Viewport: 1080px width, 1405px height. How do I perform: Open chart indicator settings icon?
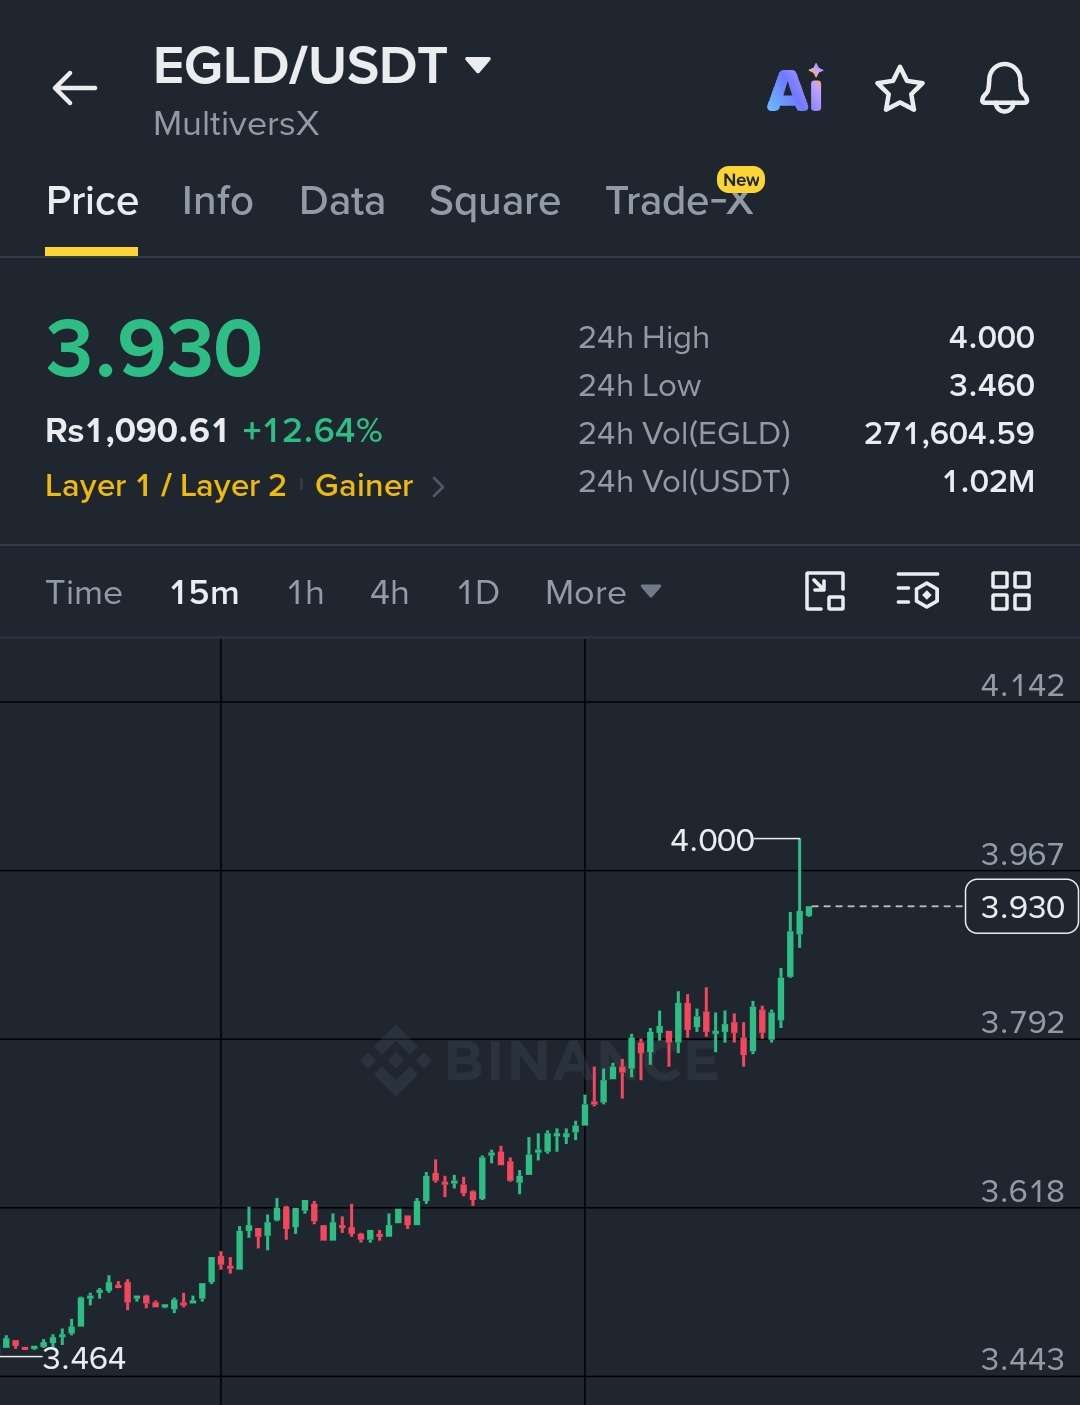click(918, 591)
